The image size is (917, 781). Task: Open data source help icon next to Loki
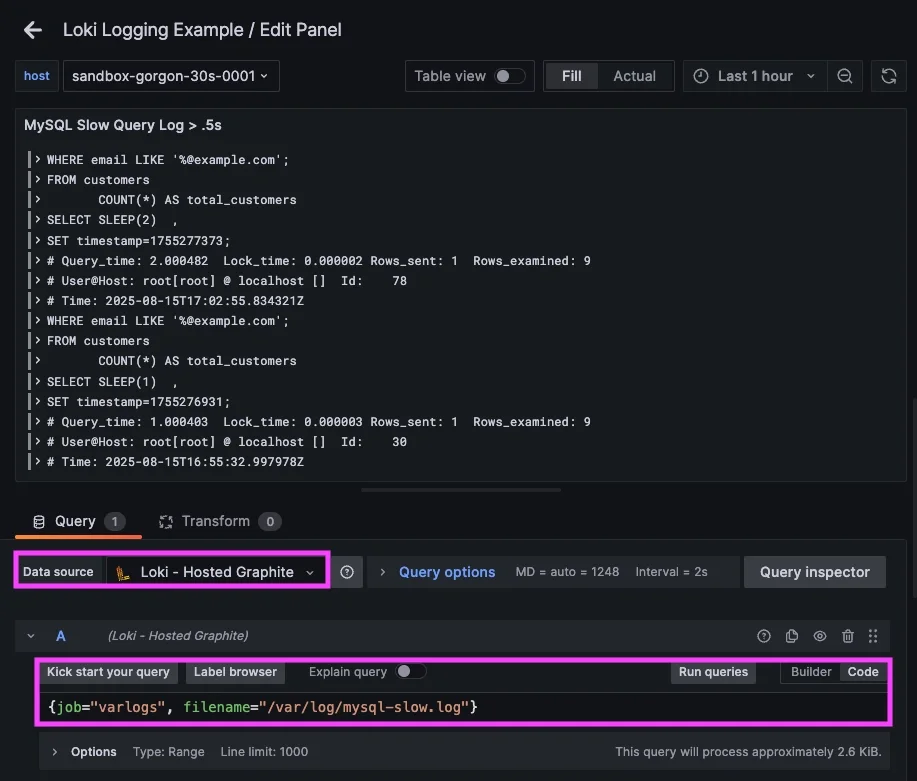pyautogui.click(x=347, y=572)
